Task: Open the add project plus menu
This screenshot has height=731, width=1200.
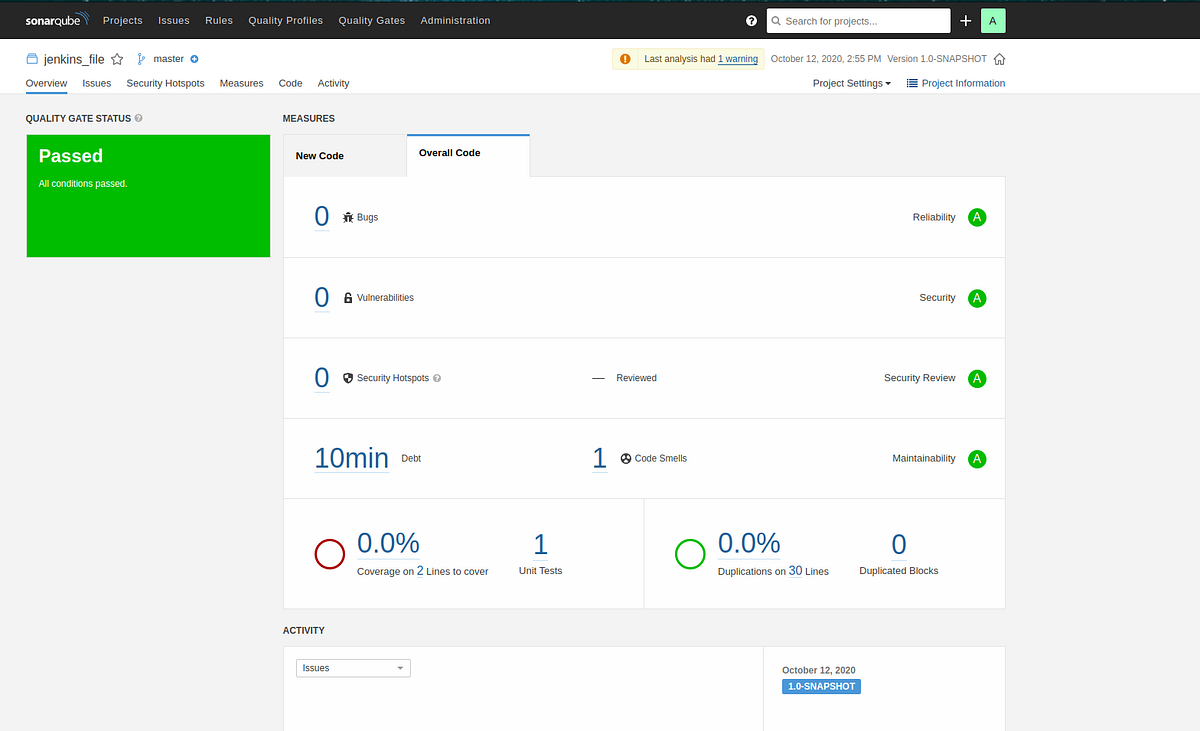Action: [966, 20]
